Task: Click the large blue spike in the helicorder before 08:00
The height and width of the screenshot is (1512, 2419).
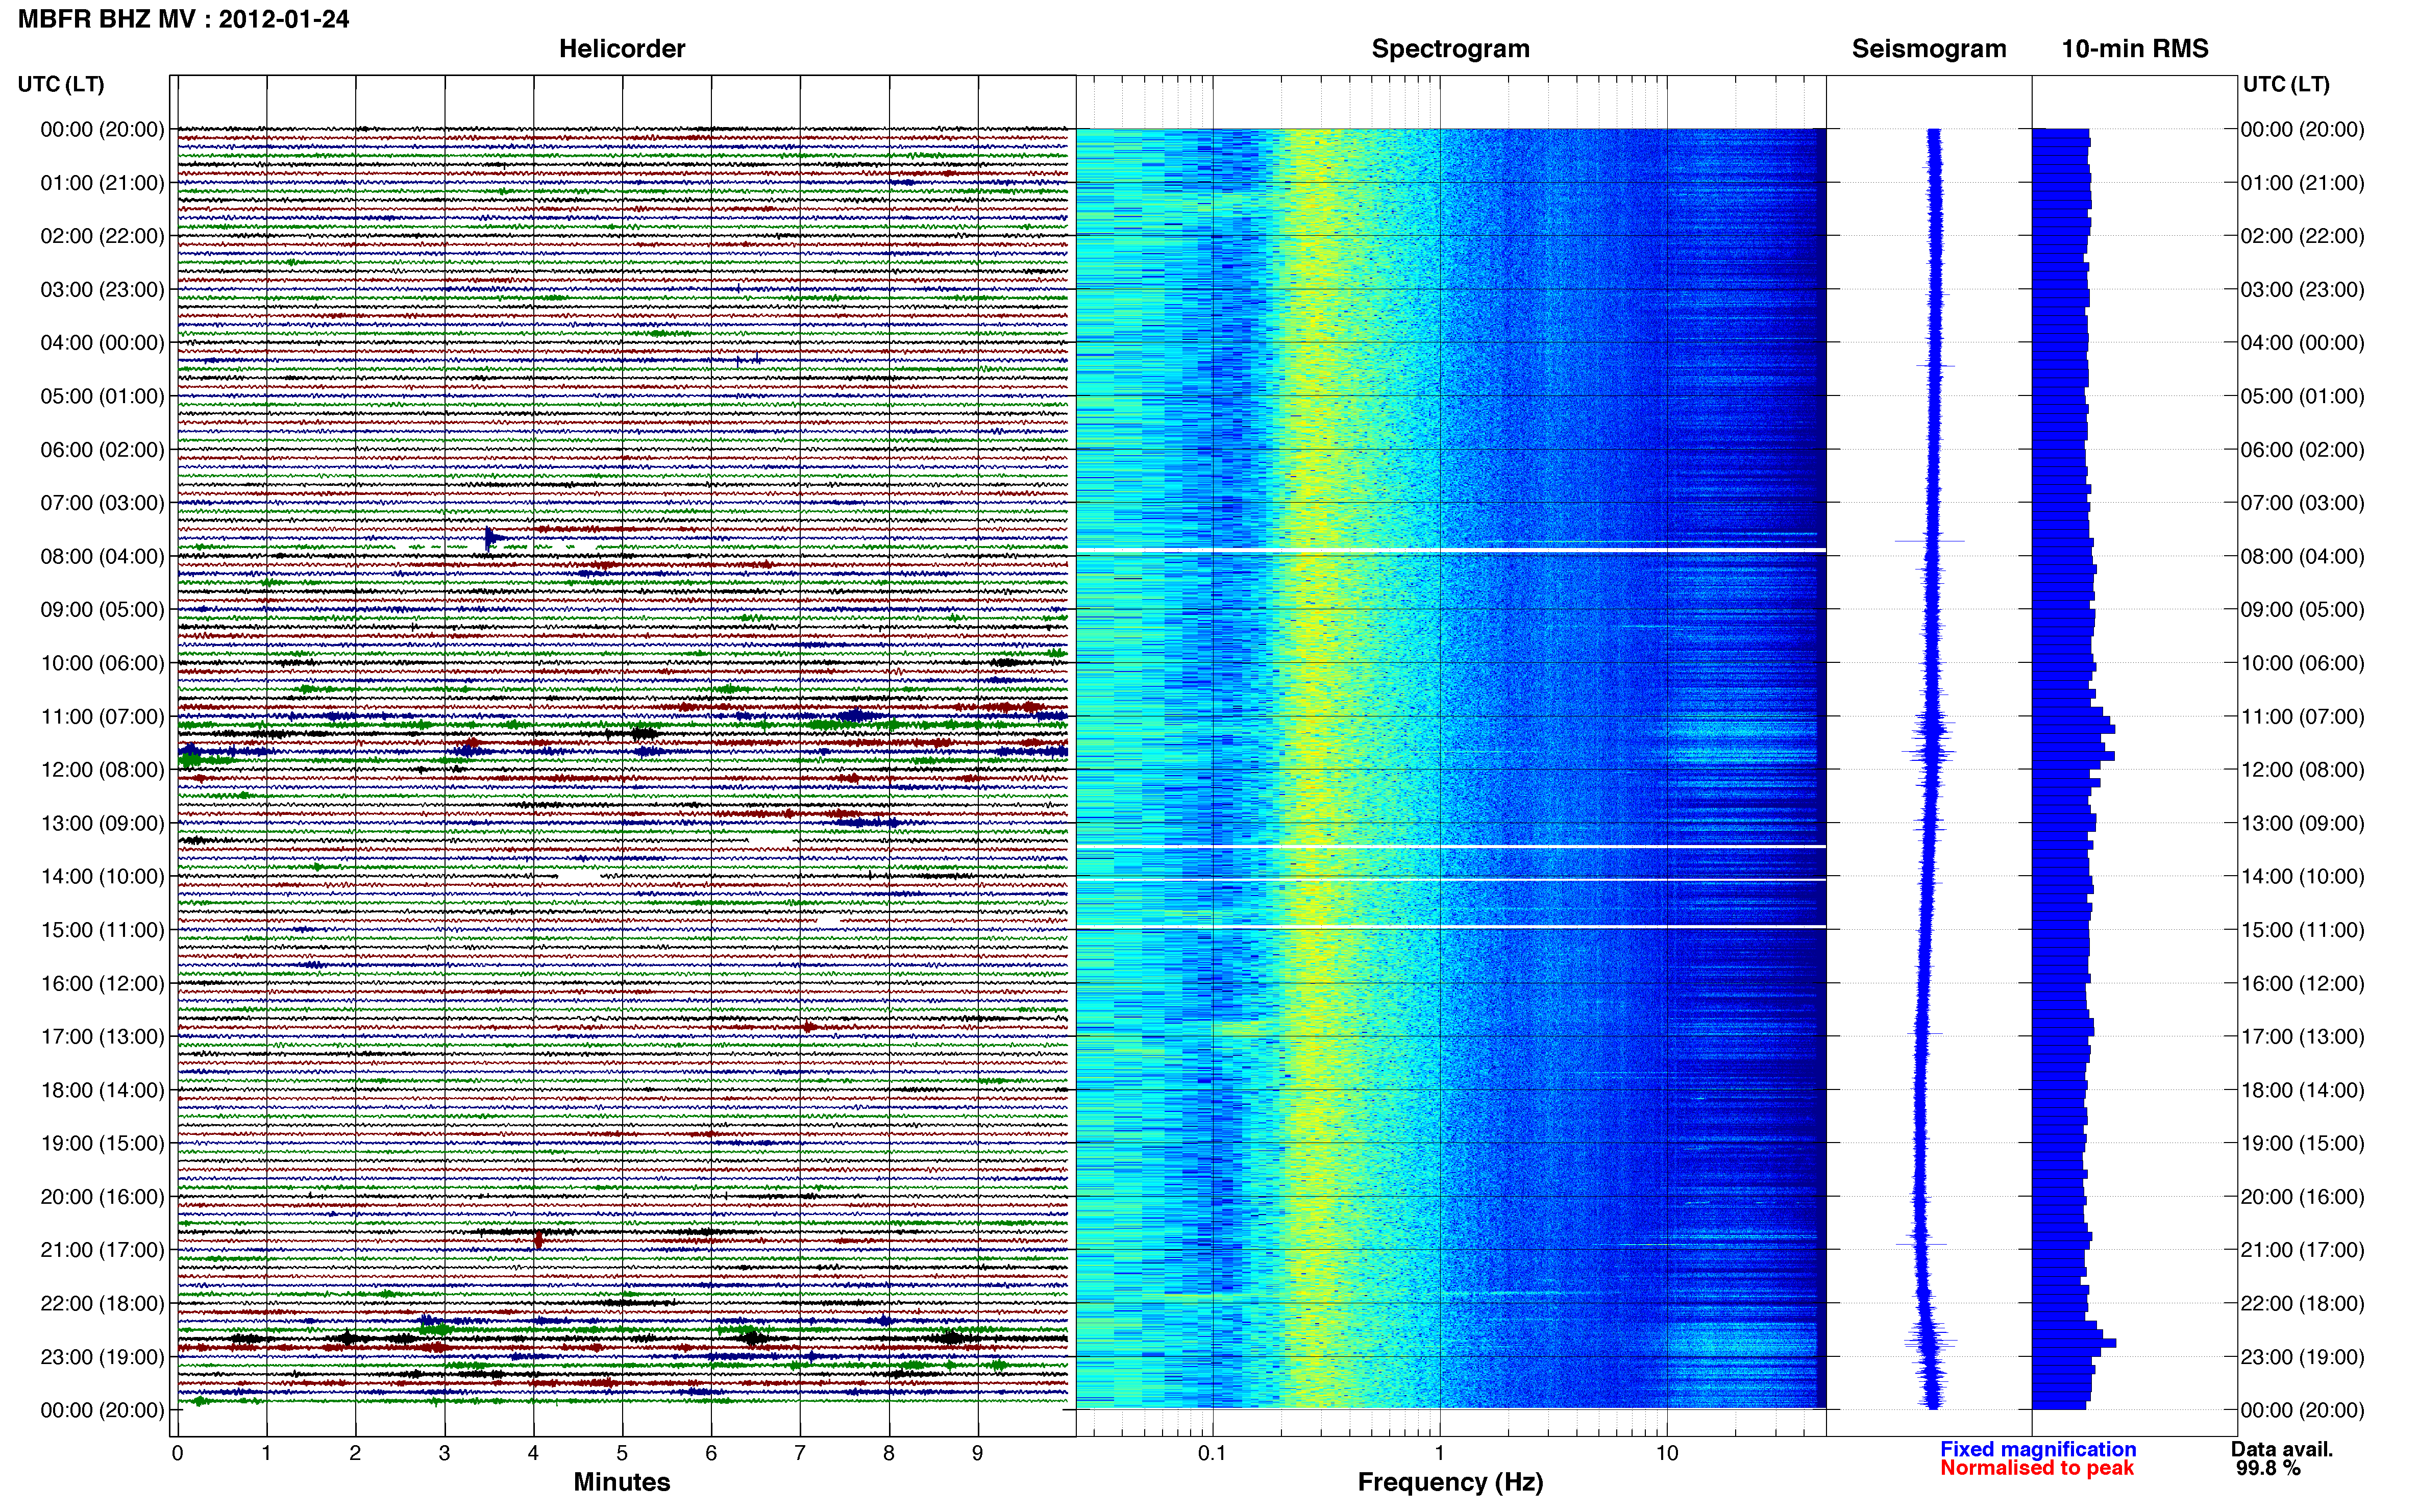Action: pyautogui.click(x=490, y=539)
